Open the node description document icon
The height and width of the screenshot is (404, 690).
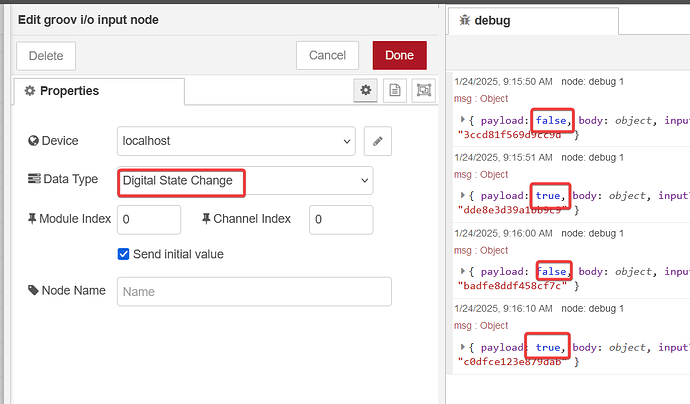click(396, 91)
